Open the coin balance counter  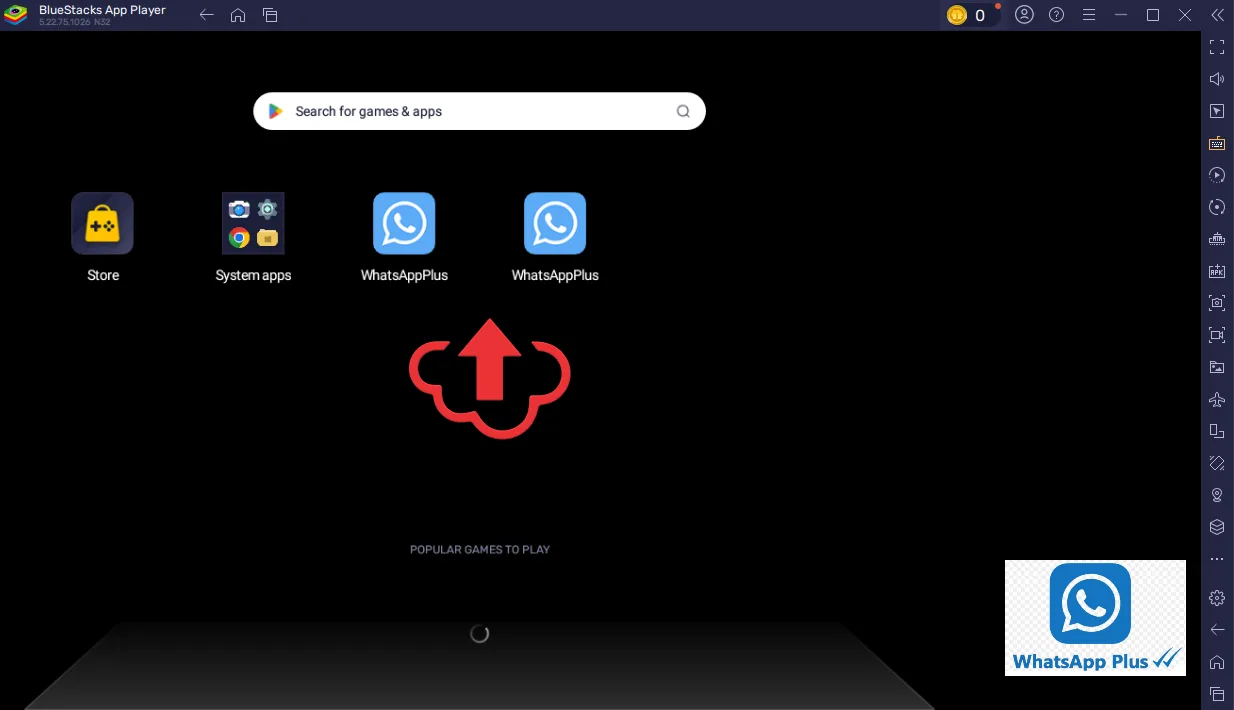point(971,15)
